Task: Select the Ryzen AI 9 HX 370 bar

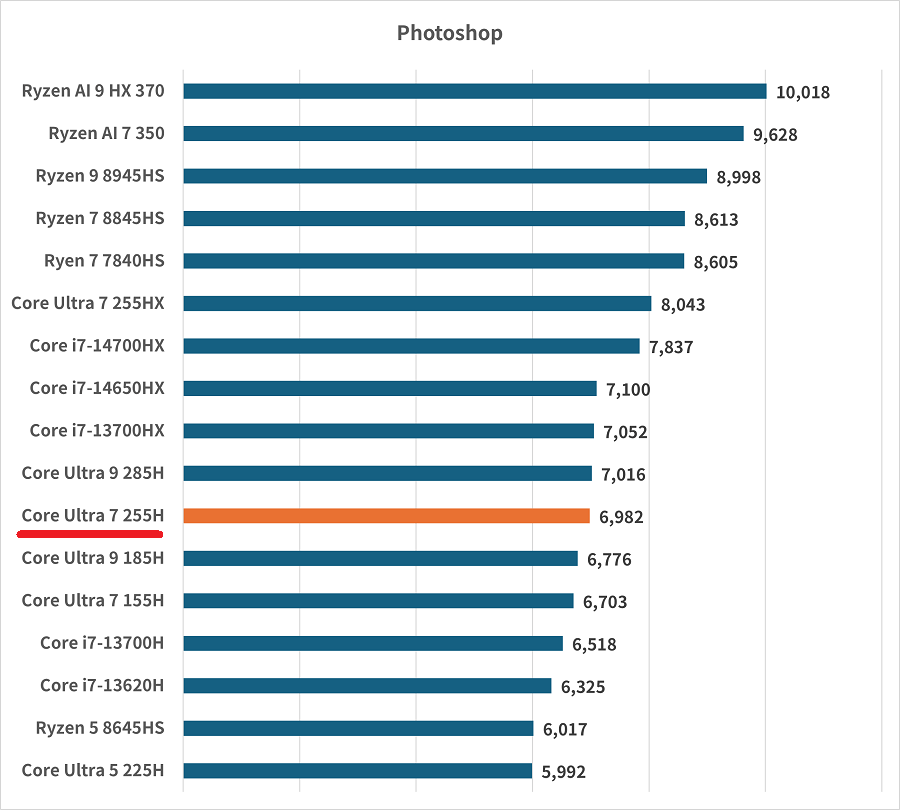Action: tap(474, 91)
